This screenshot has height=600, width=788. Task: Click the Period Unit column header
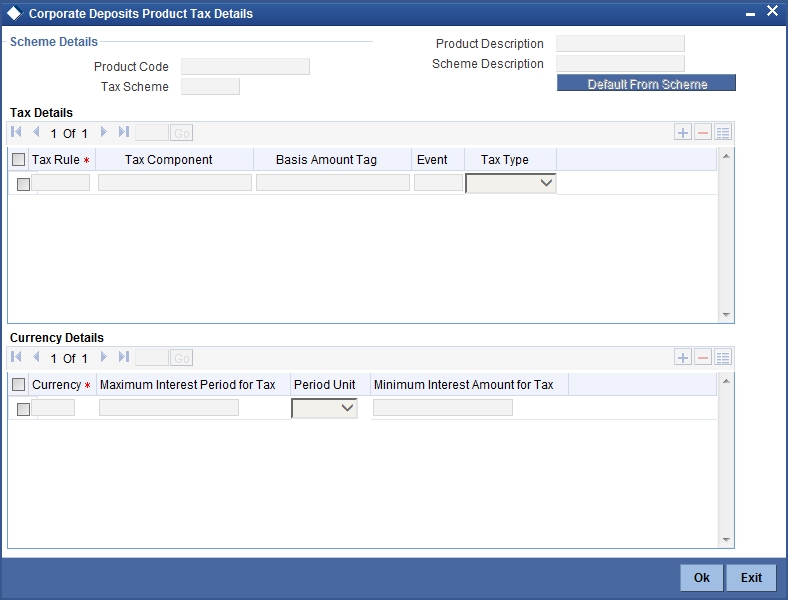click(x=330, y=385)
